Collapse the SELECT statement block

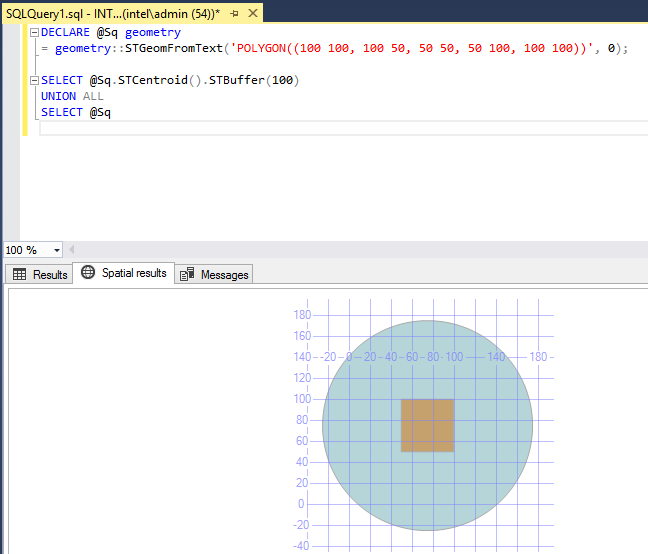point(35,80)
